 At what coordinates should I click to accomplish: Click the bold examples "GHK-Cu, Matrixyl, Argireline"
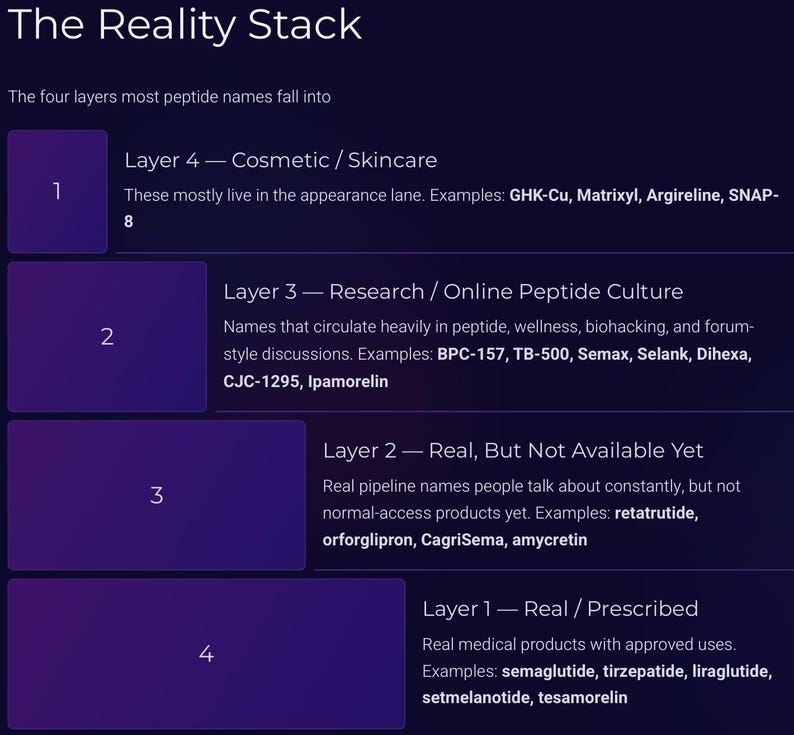[x=616, y=195]
